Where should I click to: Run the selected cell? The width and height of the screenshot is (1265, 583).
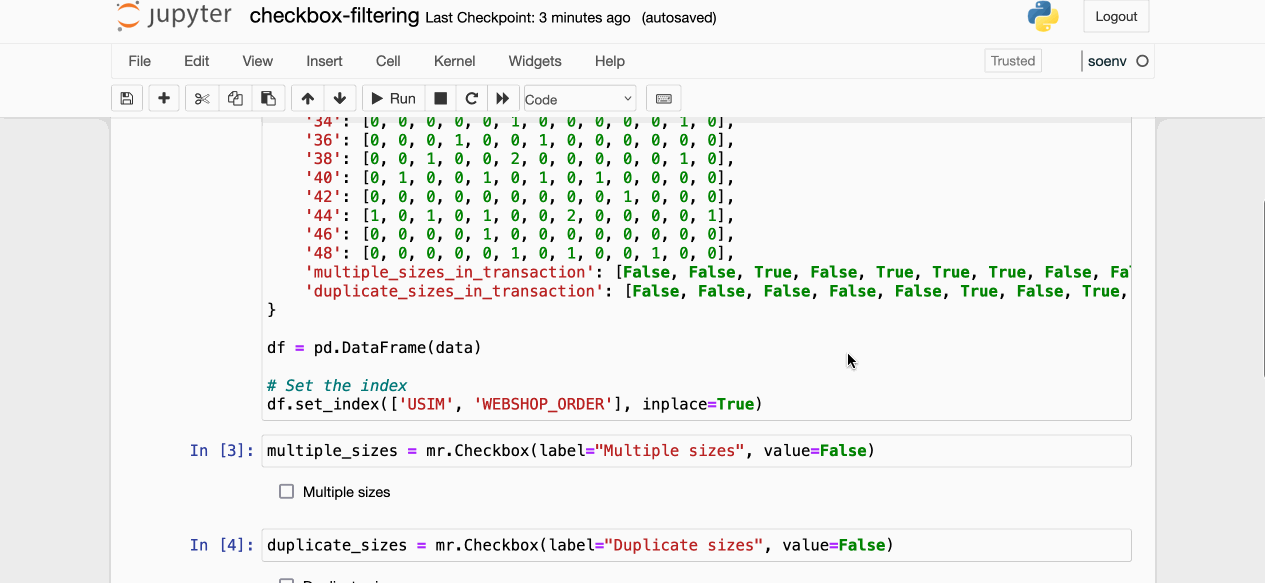point(392,97)
